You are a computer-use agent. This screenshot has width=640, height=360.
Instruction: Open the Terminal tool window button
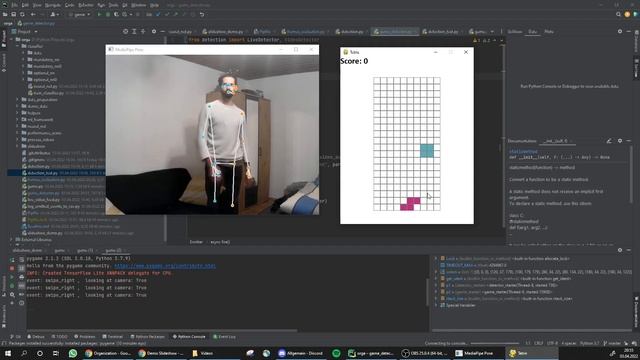click(x=113, y=337)
